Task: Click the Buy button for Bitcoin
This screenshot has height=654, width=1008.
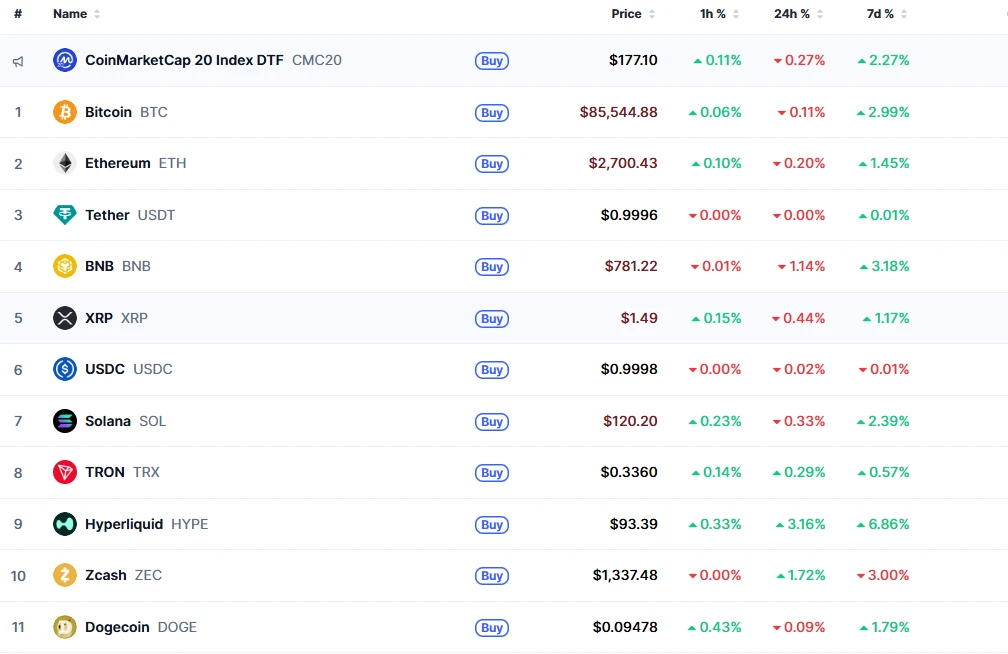Action: tap(492, 113)
